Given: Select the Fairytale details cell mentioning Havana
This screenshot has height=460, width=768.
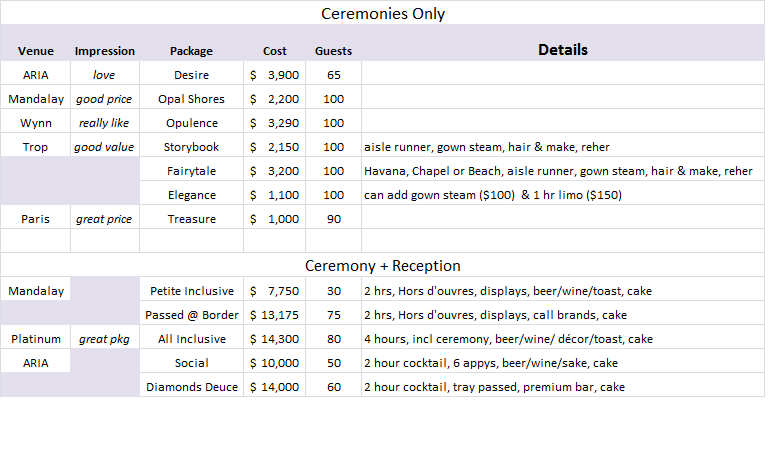Looking at the screenshot, I should point(563,171).
